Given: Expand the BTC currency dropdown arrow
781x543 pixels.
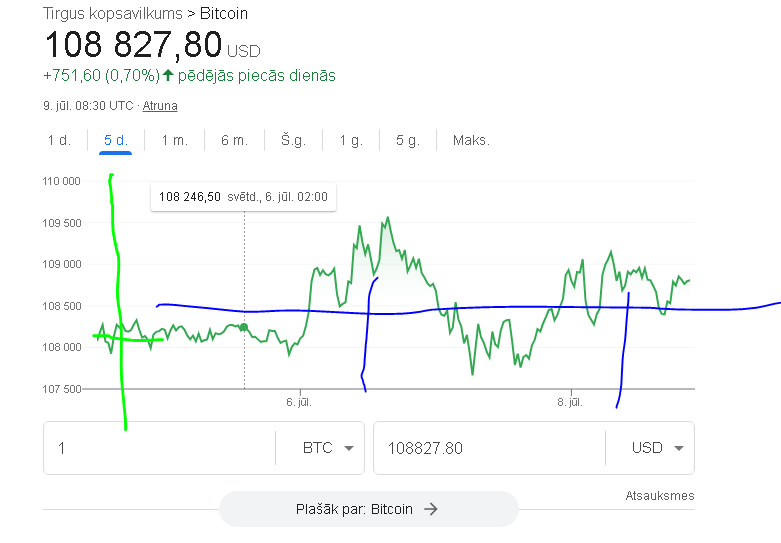Looking at the screenshot, I should (x=349, y=448).
